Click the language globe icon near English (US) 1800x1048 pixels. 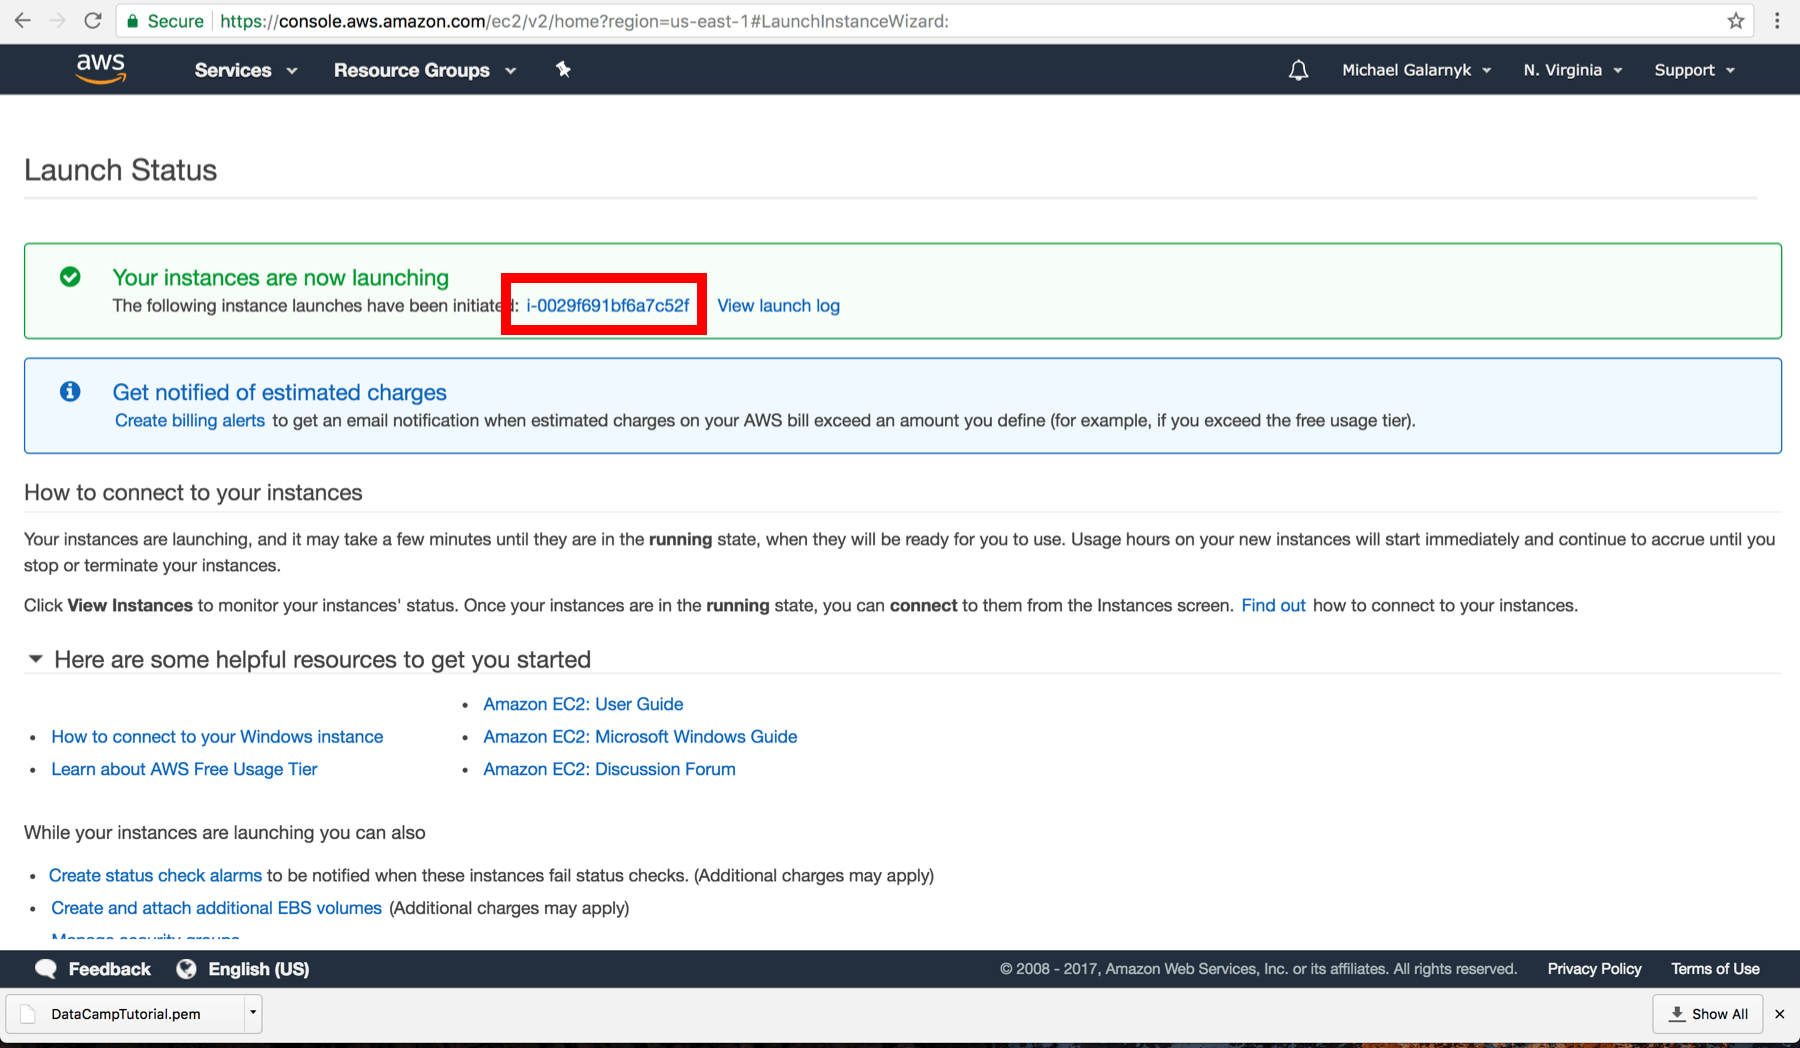pos(185,968)
